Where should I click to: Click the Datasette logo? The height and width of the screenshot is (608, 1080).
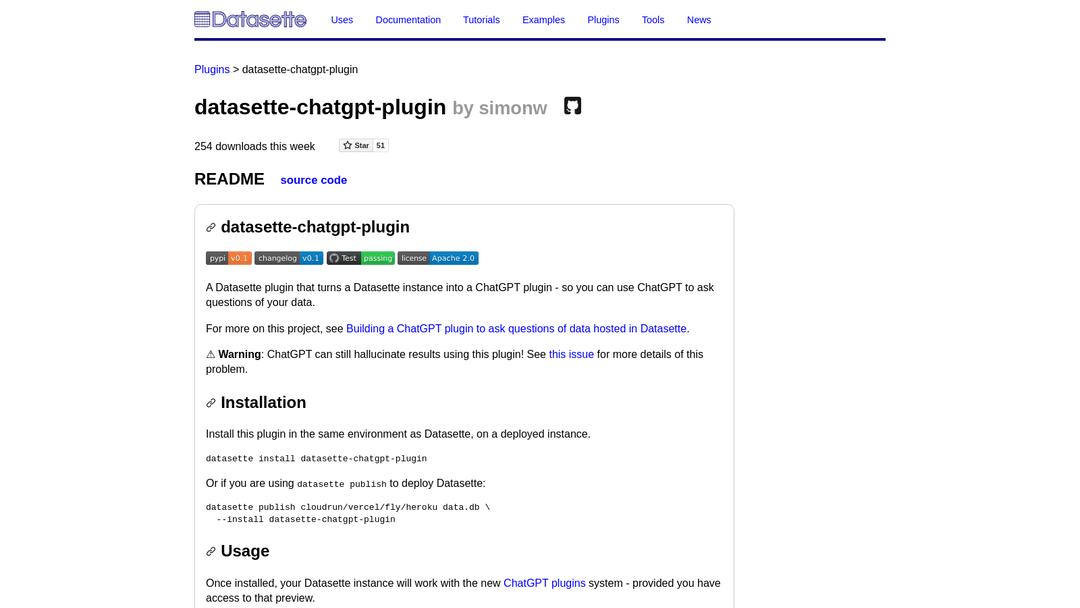tap(250, 19)
